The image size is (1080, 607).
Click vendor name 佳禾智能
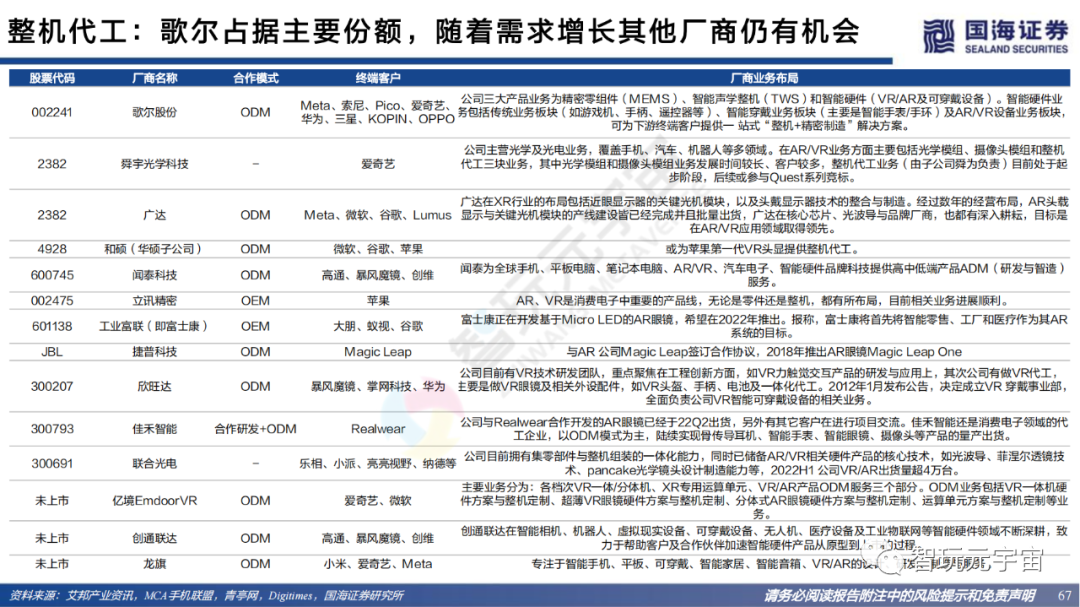[x=154, y=429]
